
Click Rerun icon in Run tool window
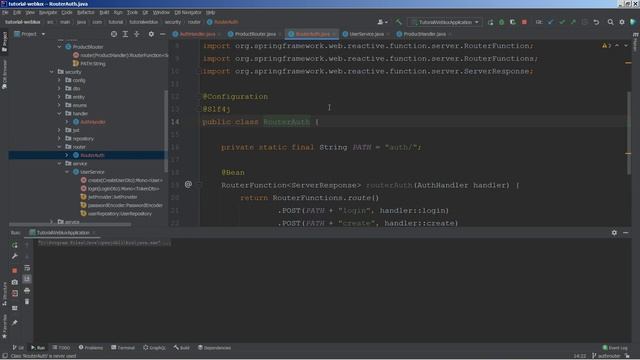click(x=15, y=245)
